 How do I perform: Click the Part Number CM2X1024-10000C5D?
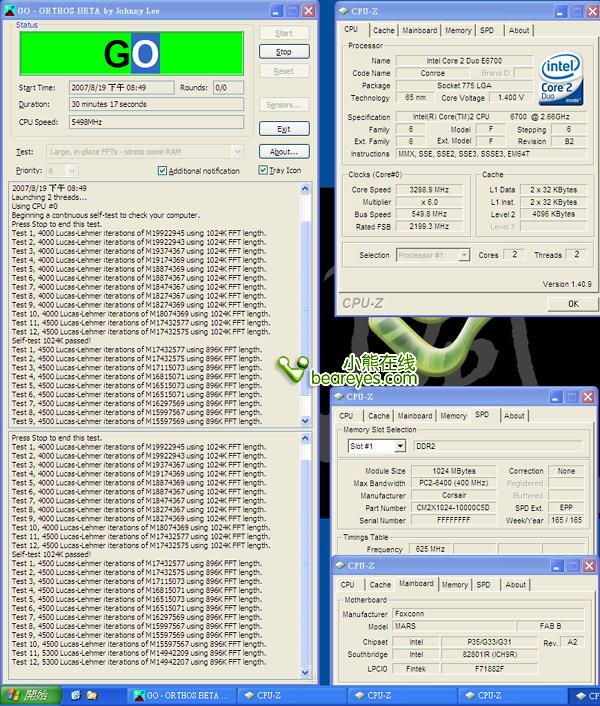coord(453,508)
